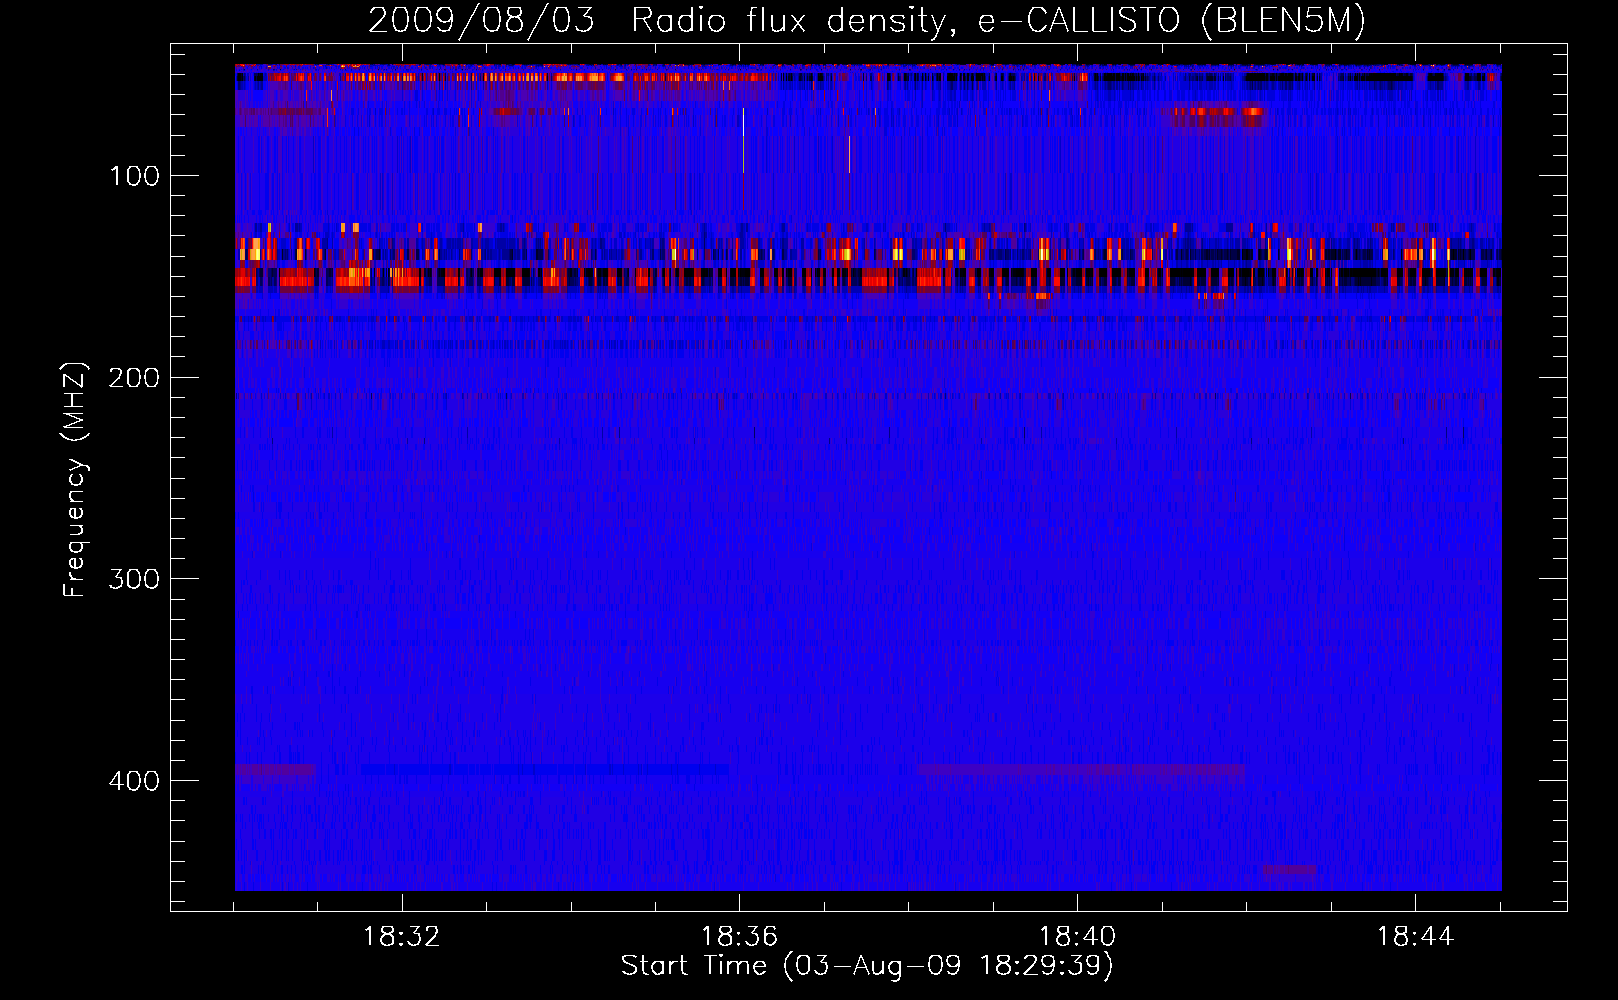Screen dimensions: 1618x1000
Task: Click the Start Time axis label
Action: pyautogui.click(x=867, y=965)
